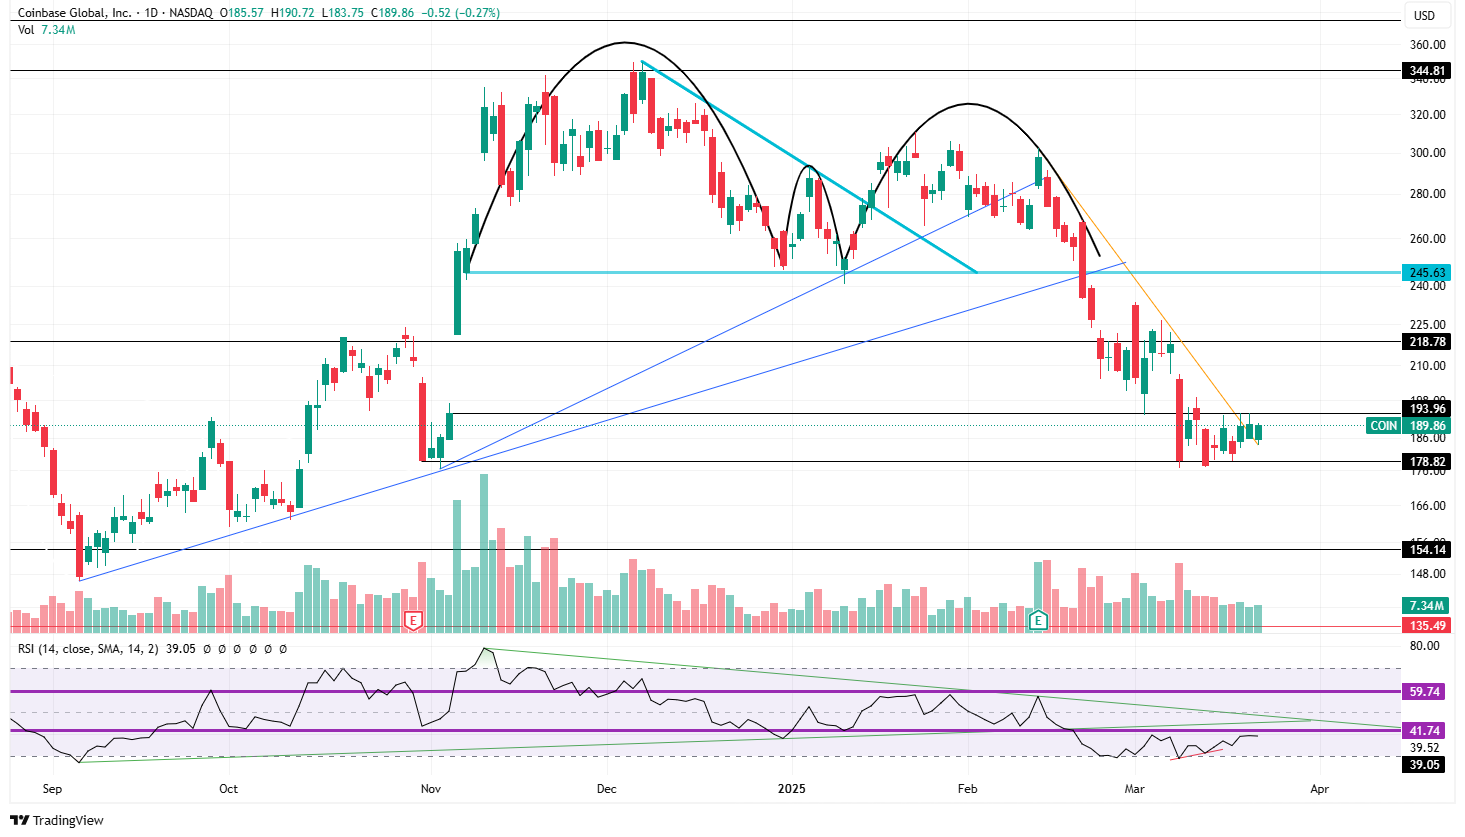The height and width of the screenshot is (837, 1465).
Task: Click the 300.00 price axis tick
Action: pyautogui.click(x=1427, y=153)
